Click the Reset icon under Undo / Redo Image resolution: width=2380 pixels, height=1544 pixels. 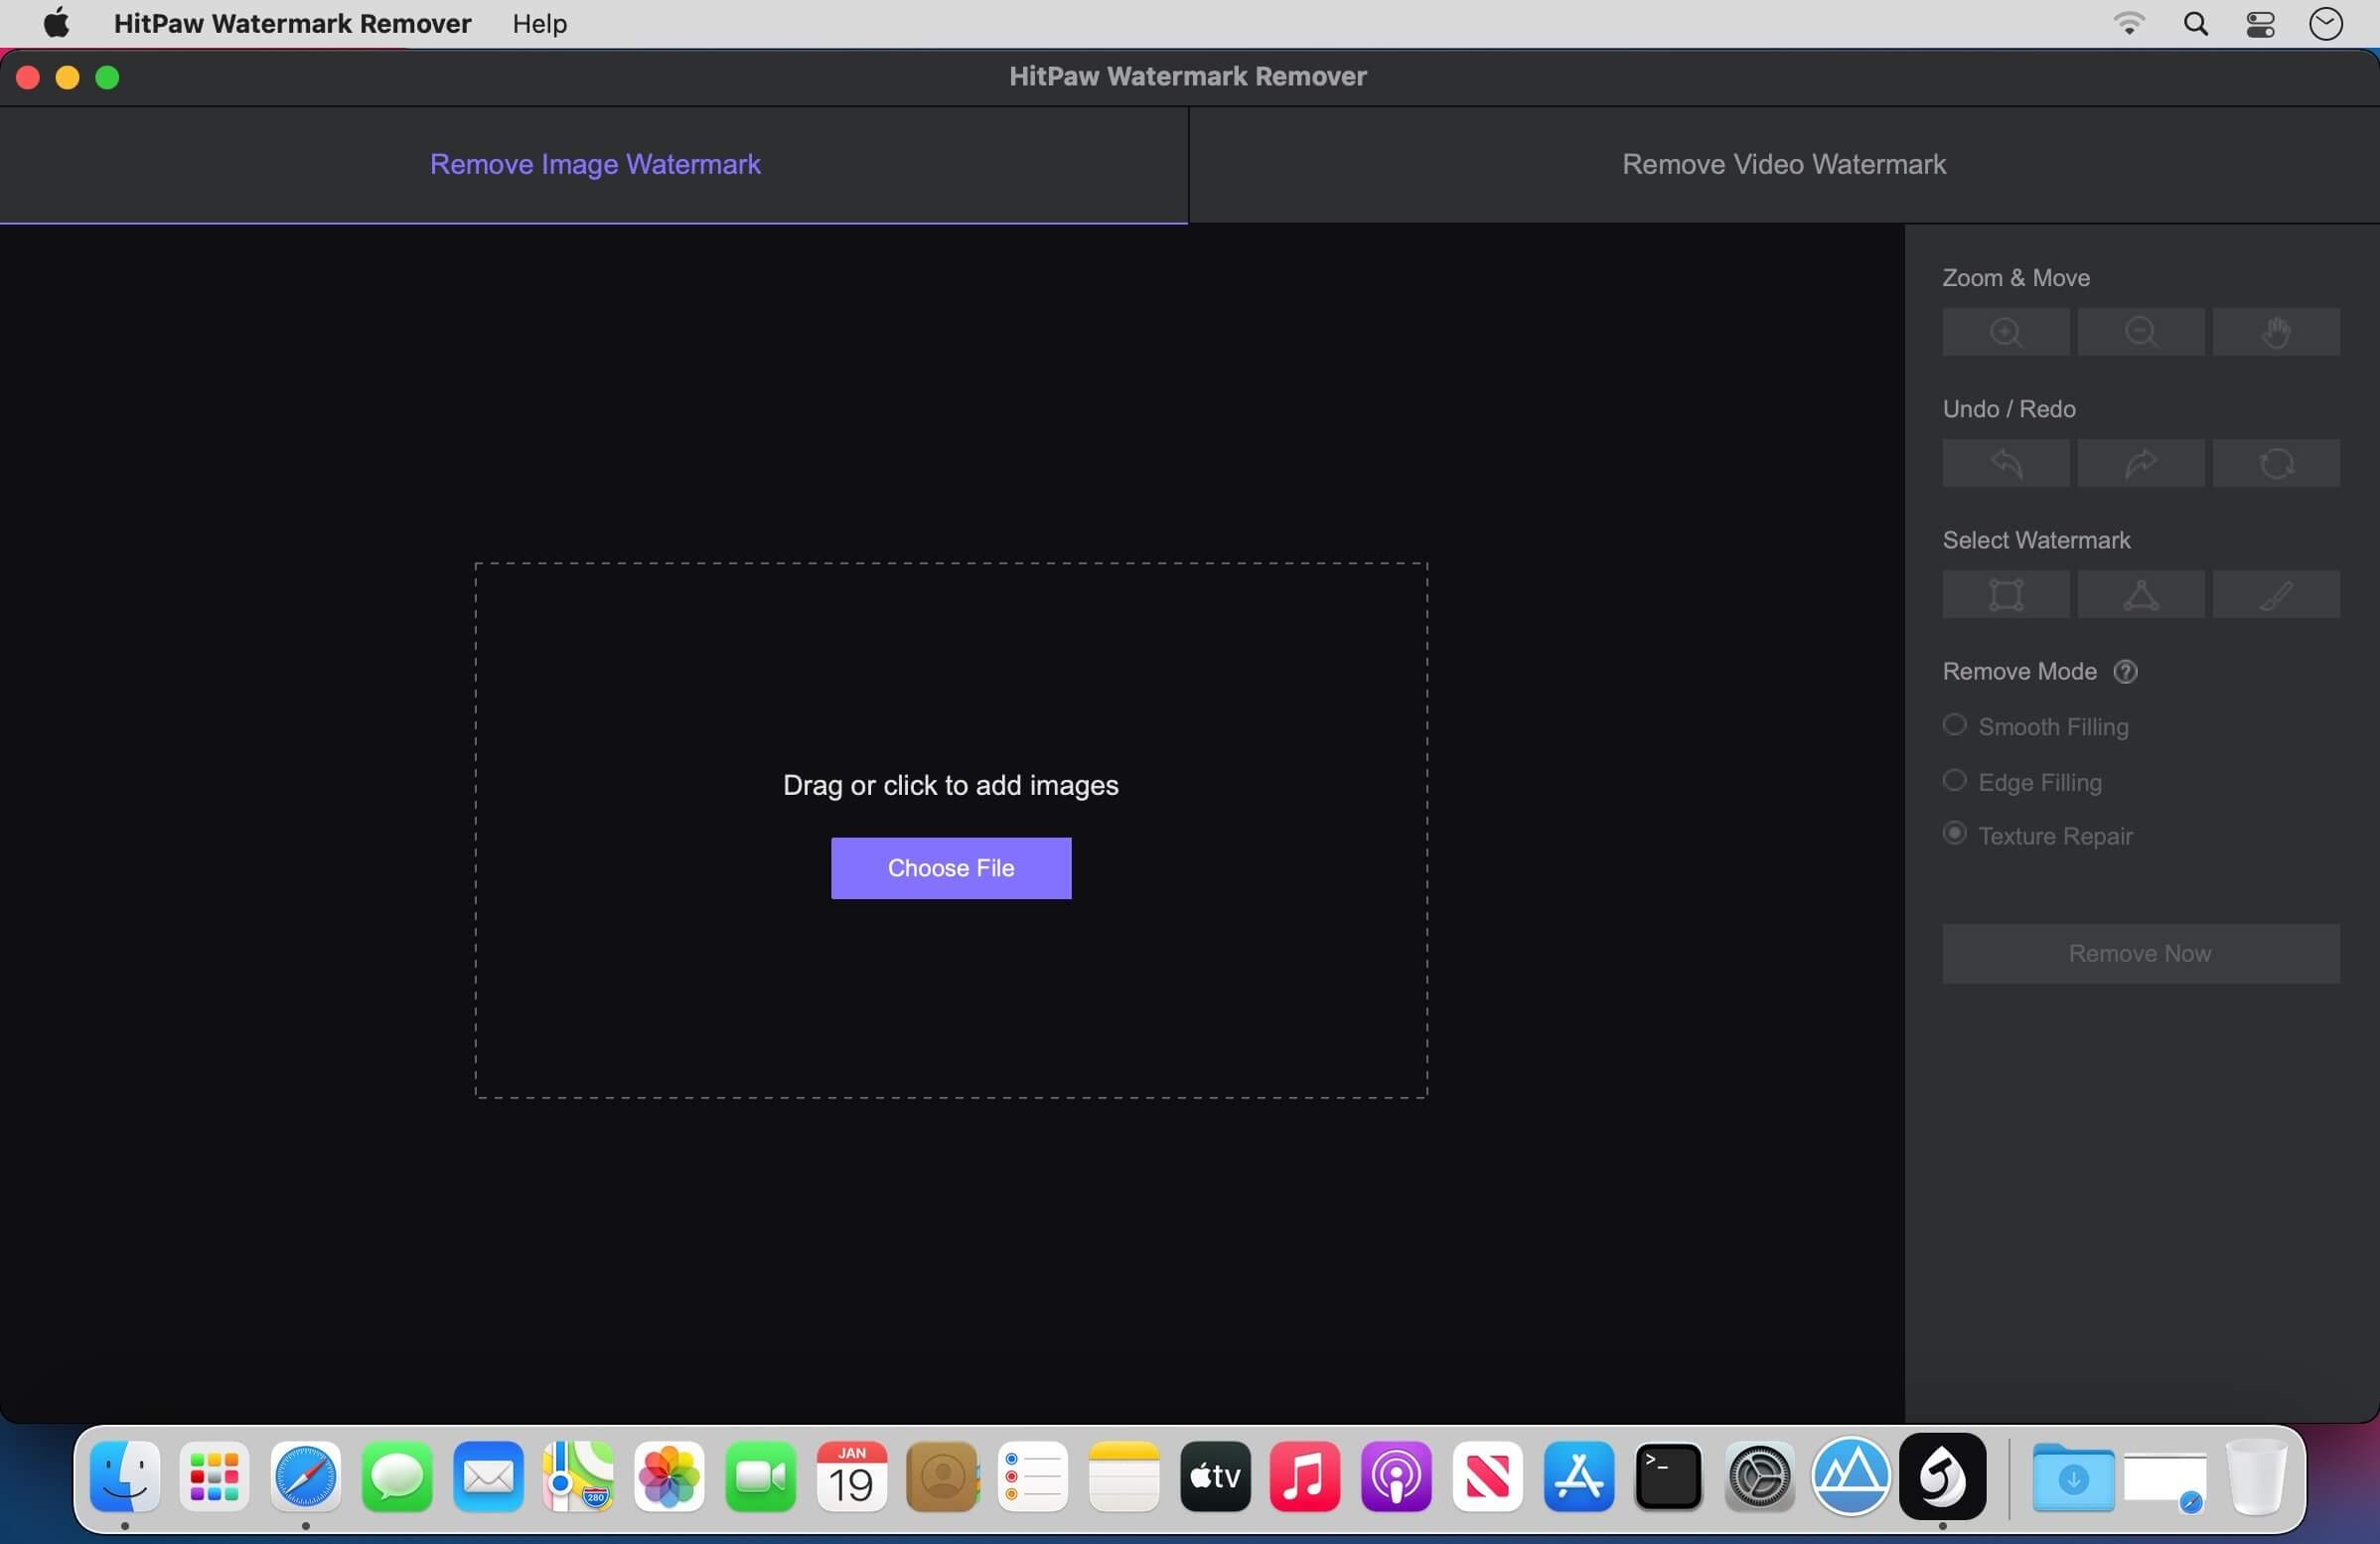[2274, 462]
